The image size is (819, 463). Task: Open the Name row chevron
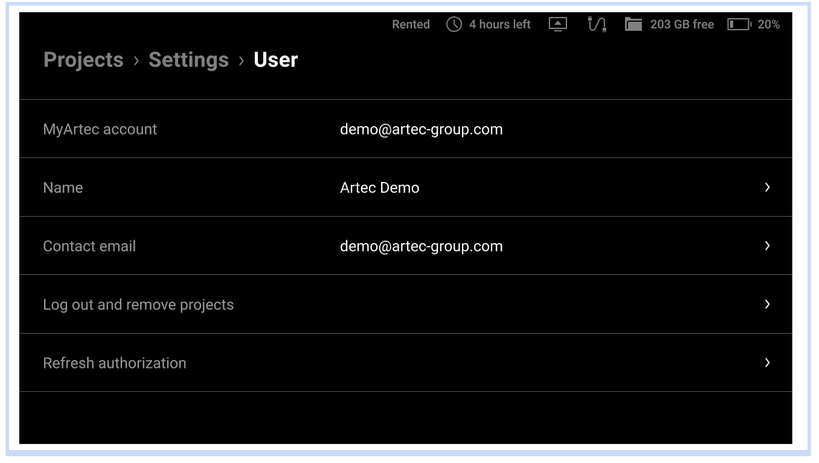[x=767, y=187]
